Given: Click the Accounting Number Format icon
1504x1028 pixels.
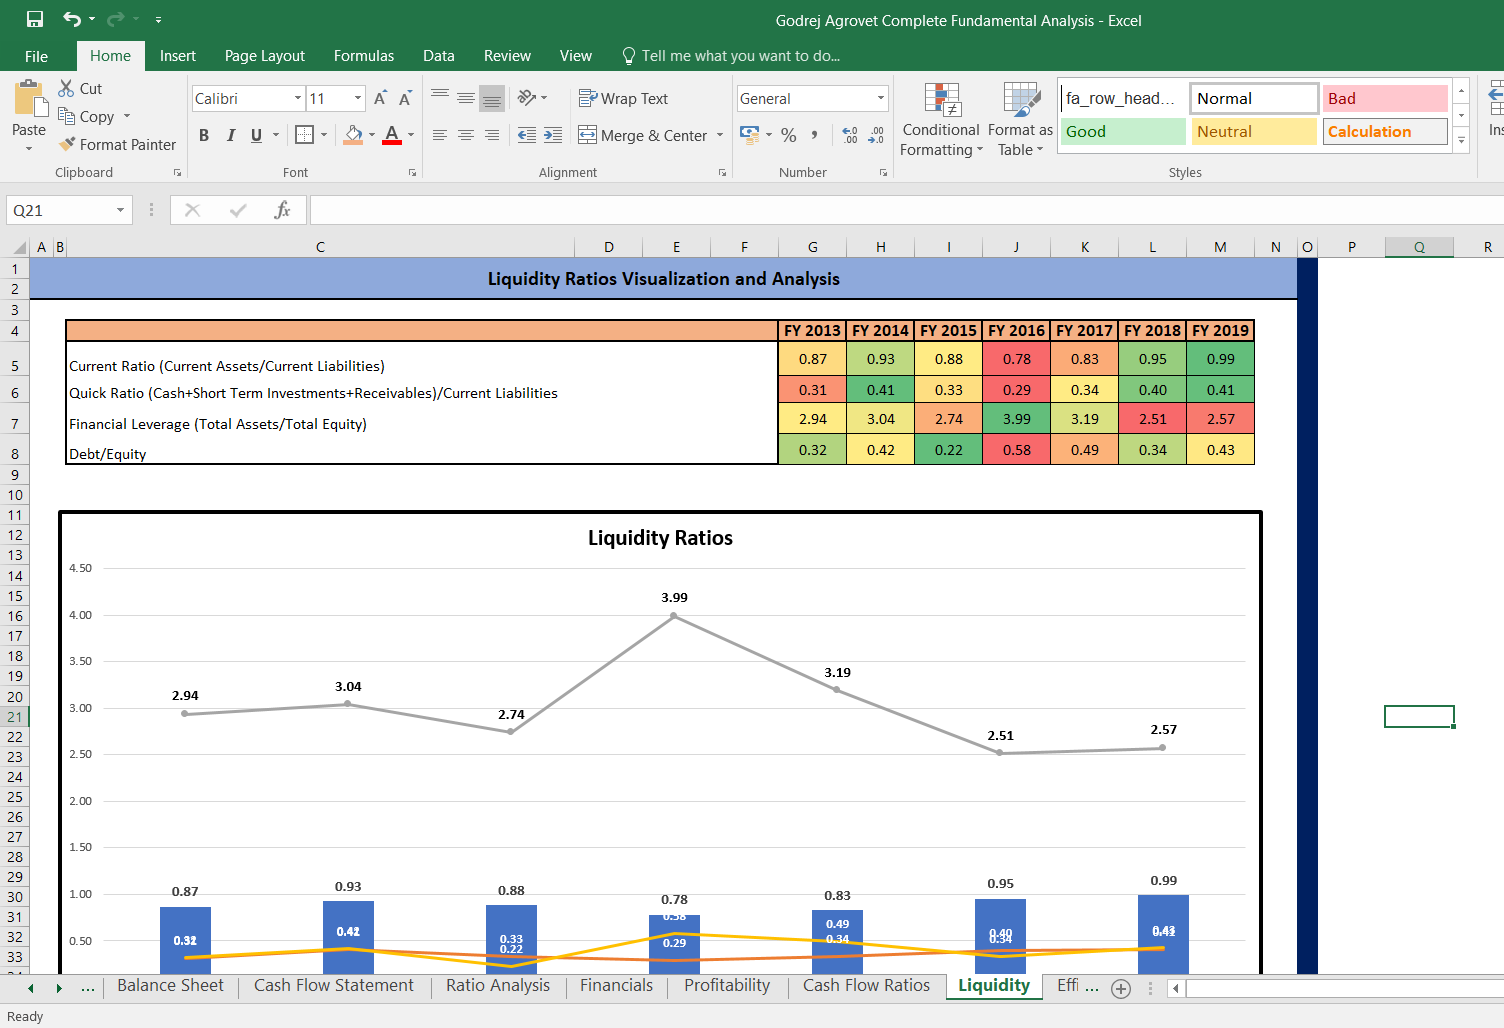Looking at the screenshot, I should (x=749, y=134).
